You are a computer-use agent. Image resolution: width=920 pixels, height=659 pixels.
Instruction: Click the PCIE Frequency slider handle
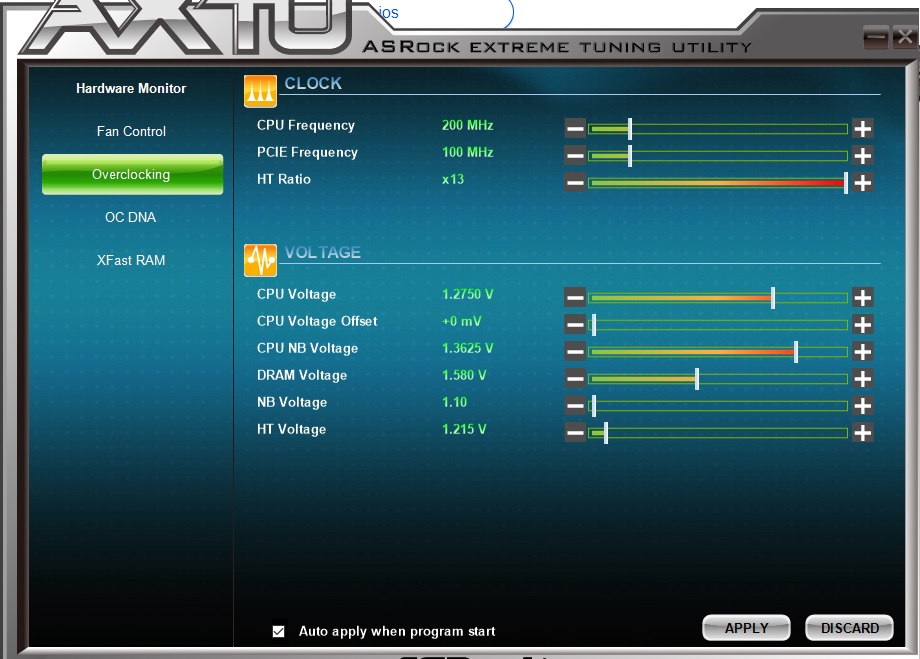[630, 156]
